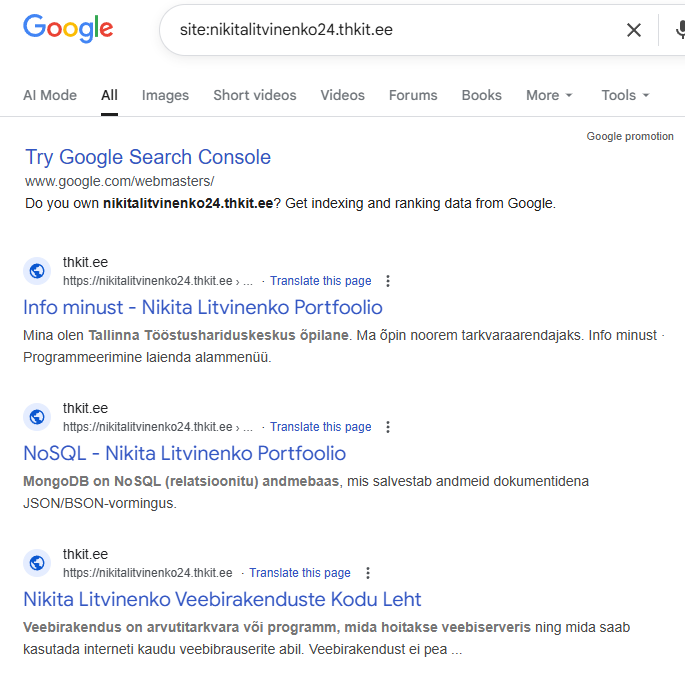Screen dimensions: 685x691
Task: Open NoSQL - Nikita Litvinenko Portfoolio link
Action: point(184,453)
